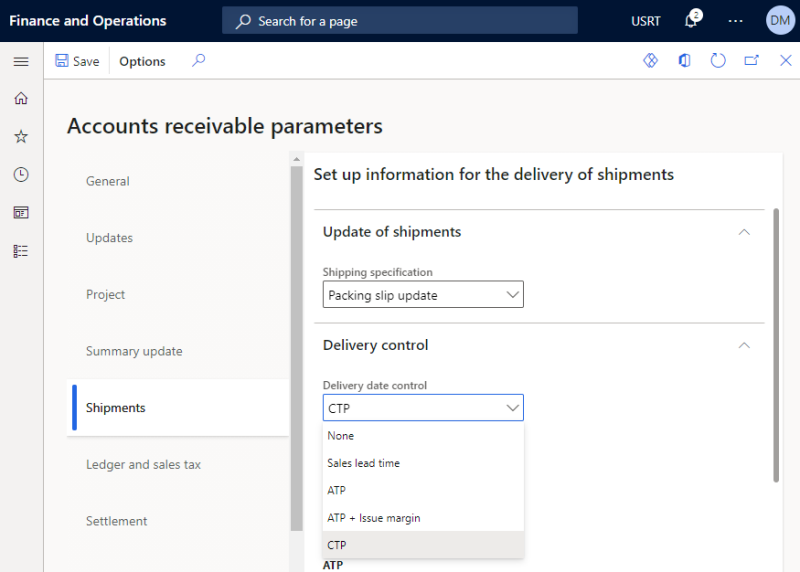Open page in new window icon
The image size is (800, 572).
pyautogui.click(x=752, y=61)
